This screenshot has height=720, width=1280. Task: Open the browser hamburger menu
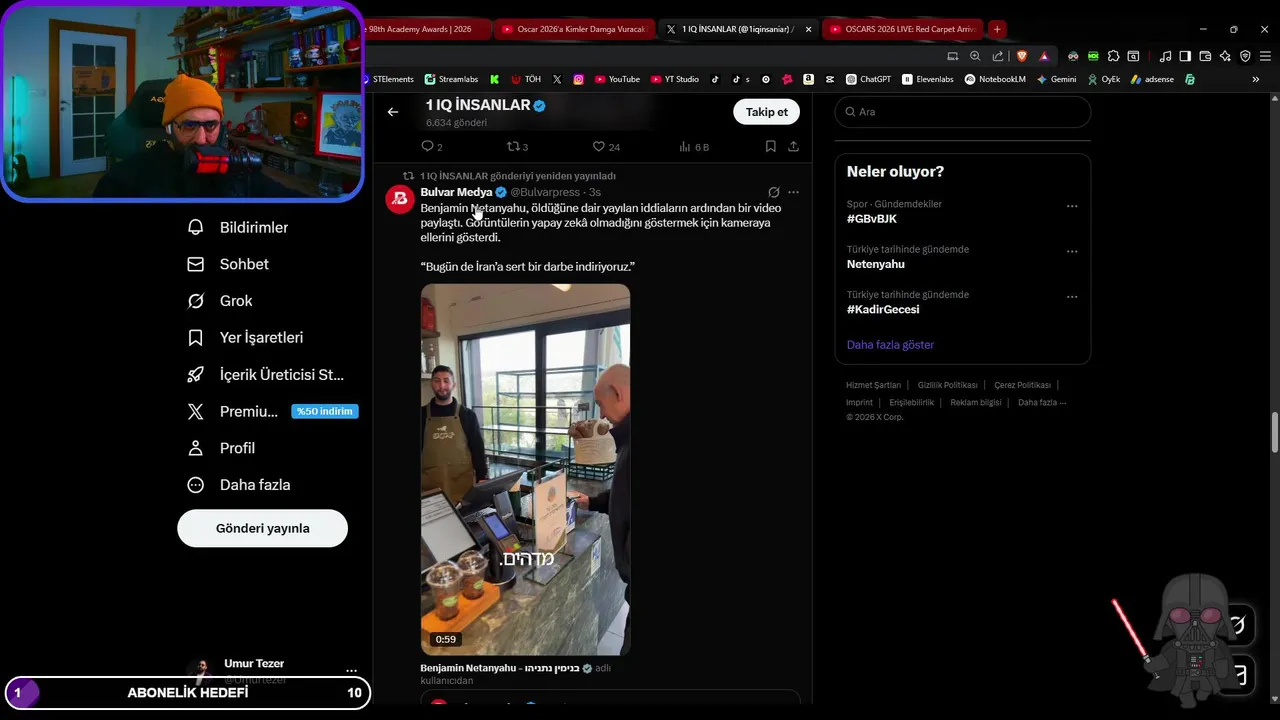pyautogui.click(x=1265, y=56)
